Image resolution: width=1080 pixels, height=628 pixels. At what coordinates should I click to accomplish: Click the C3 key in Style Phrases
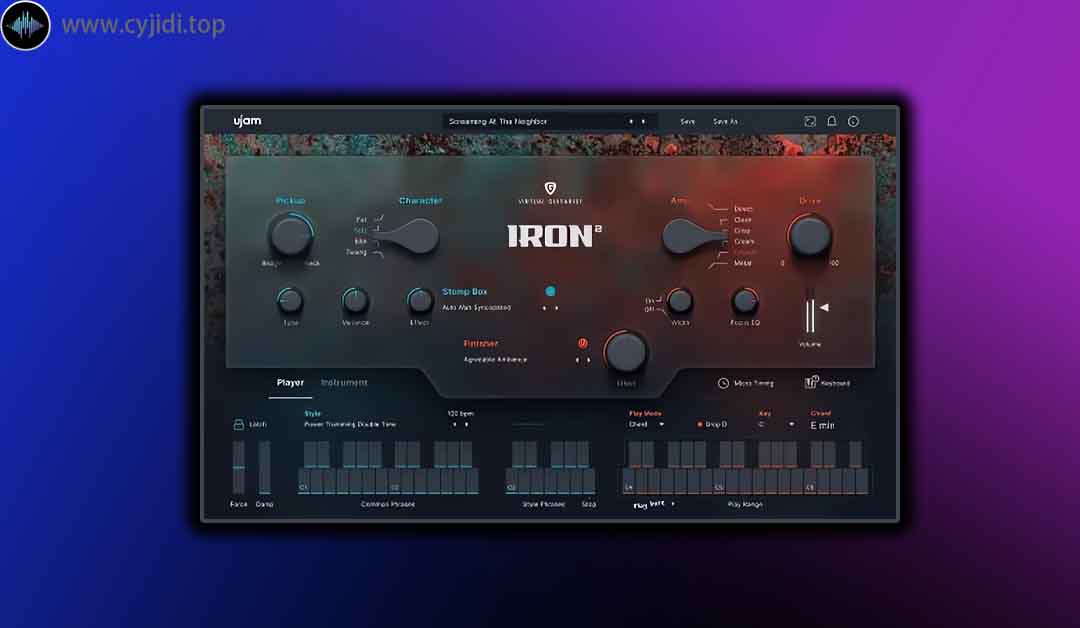pyautogui.click(x=512, y=481)
